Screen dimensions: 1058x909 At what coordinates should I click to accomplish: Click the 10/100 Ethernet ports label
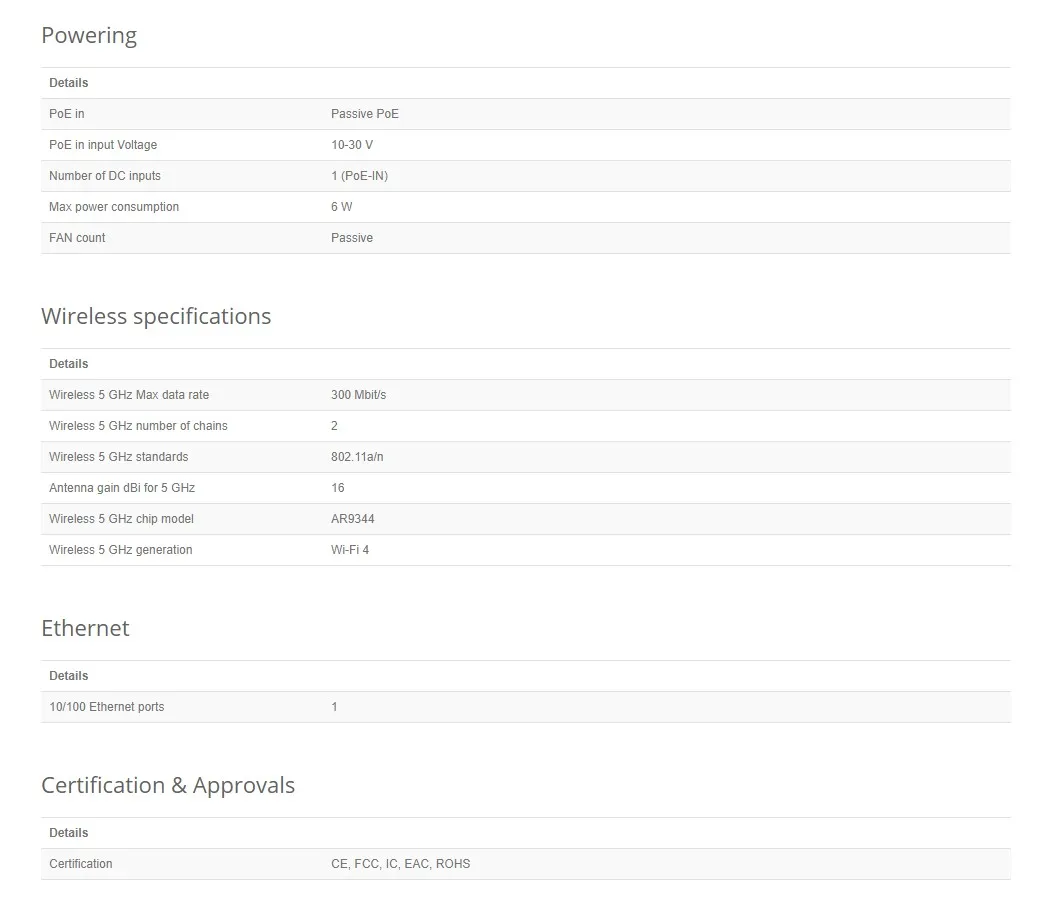tap(107, 707)
